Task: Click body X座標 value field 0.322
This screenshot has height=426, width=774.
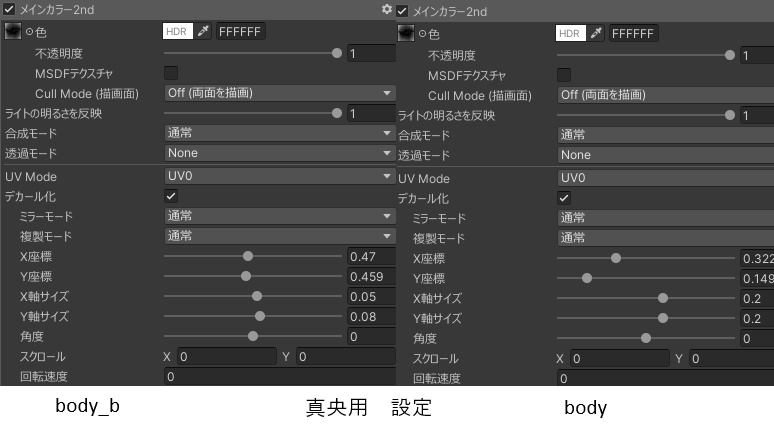Action: tap(757, 259)
